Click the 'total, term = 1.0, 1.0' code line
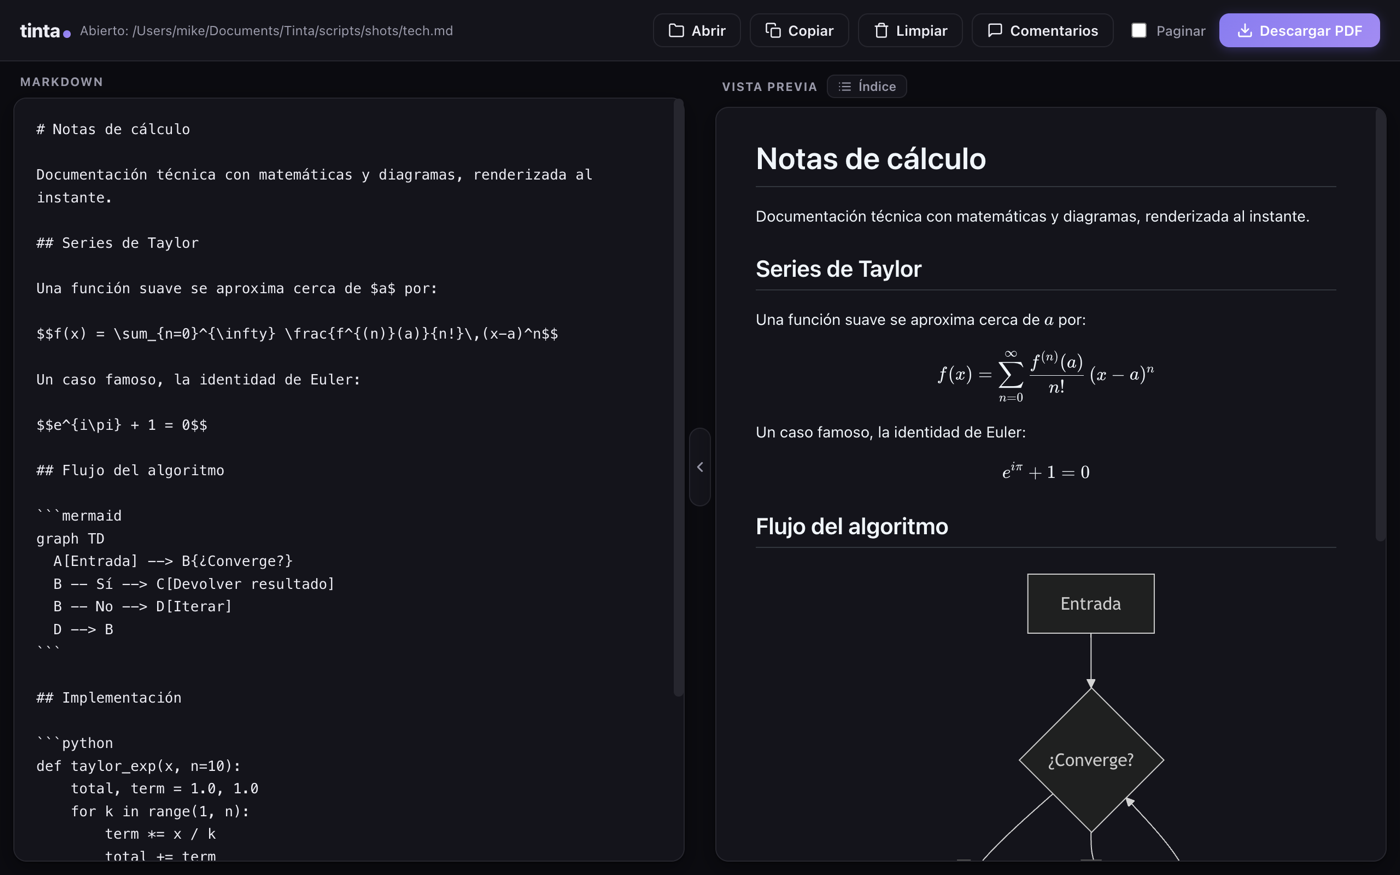 (164, 789)
